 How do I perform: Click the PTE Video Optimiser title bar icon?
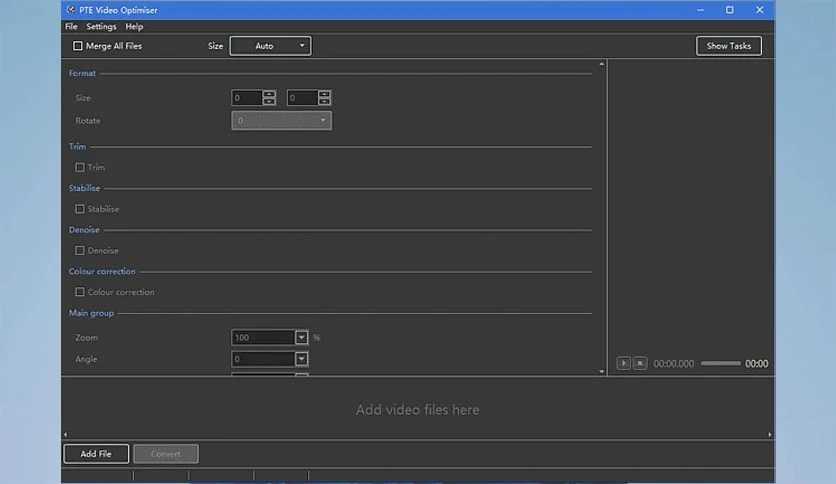70,10
